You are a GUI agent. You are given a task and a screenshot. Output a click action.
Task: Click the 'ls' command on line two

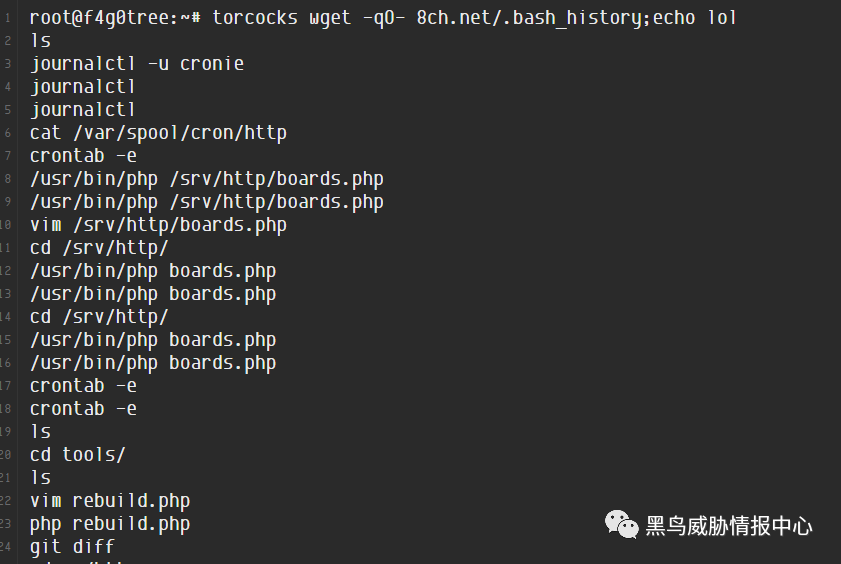pyautogui.click(x=41, y=41)
